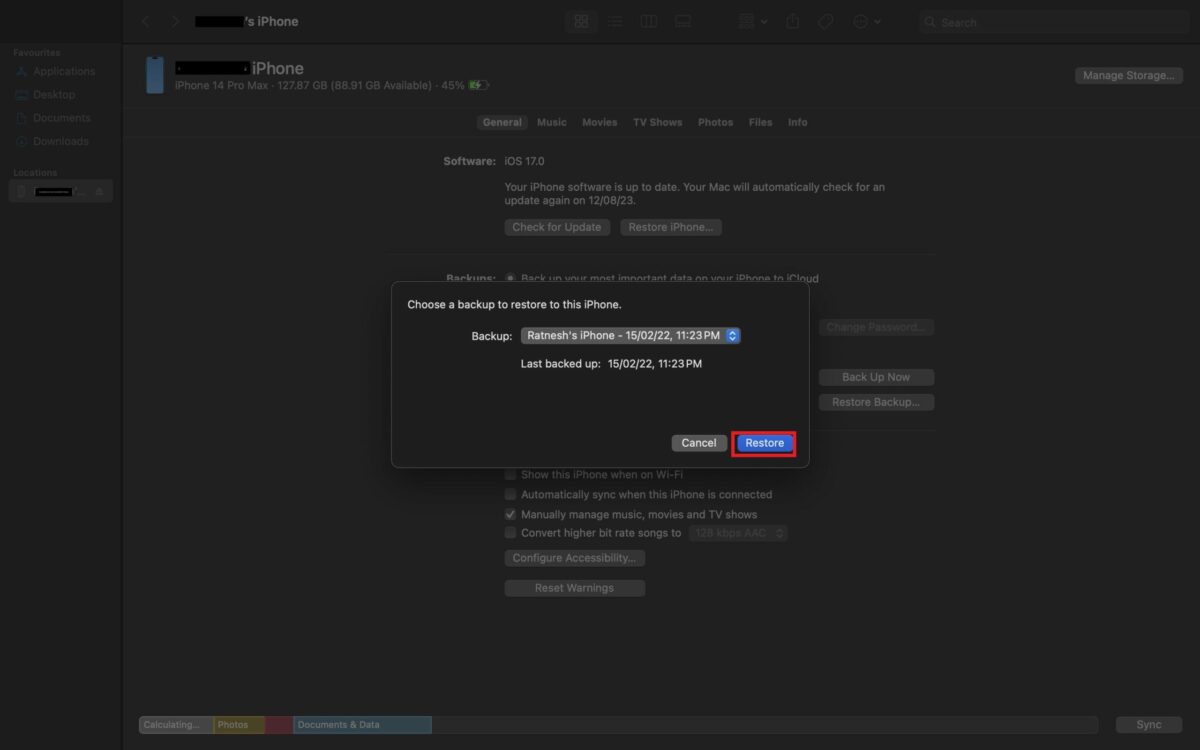
Task: Enable automatically sync when iPhone is connected
Action: point(511,494)
